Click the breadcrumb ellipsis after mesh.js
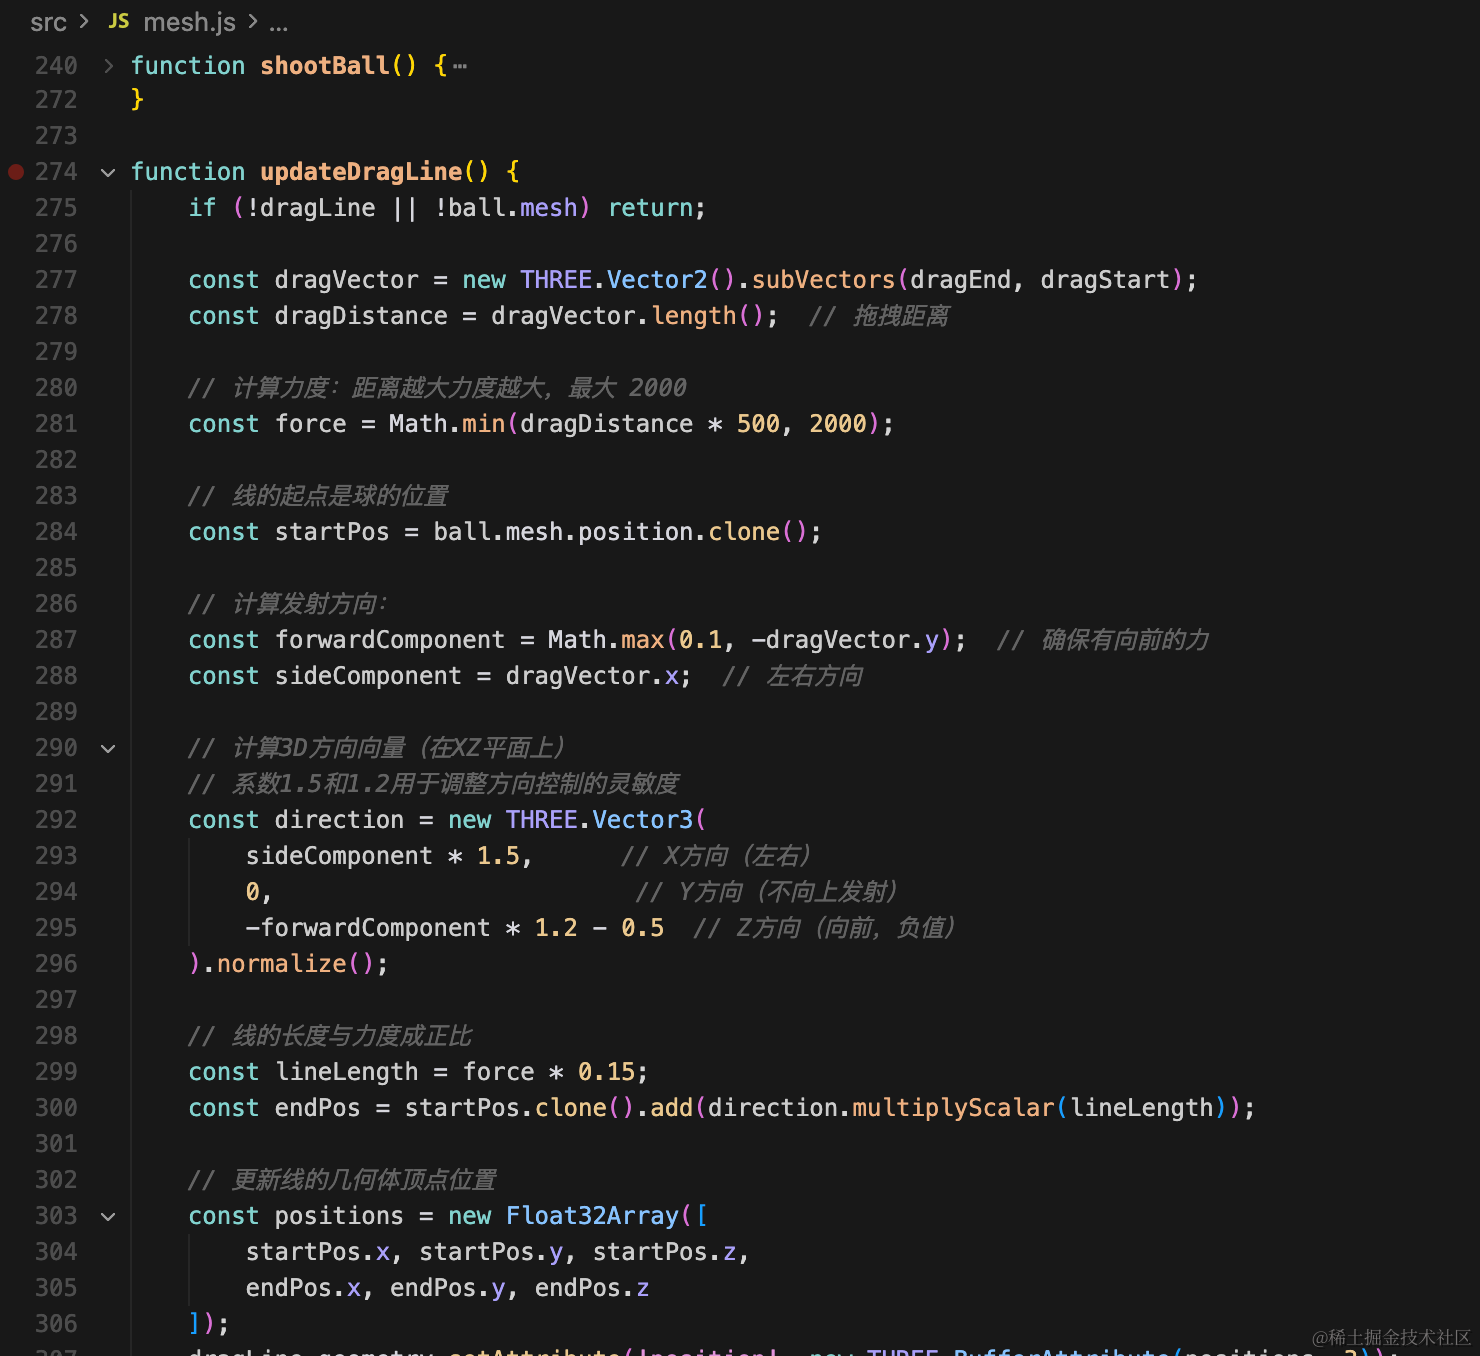 [278, 25]
